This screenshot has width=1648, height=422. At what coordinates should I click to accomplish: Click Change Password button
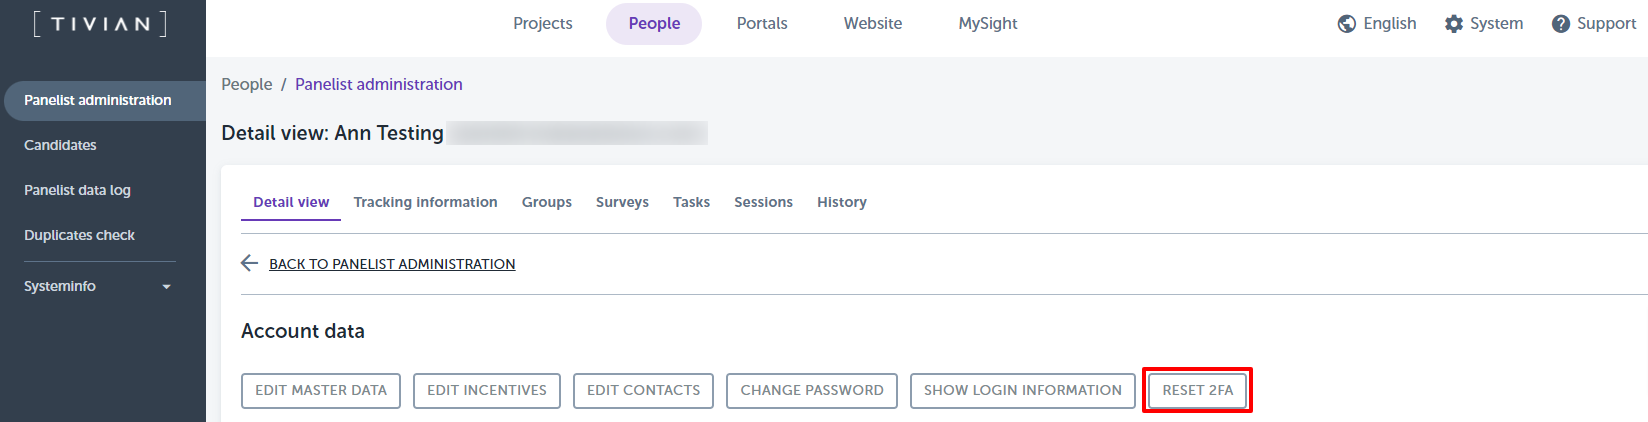tap(812, 390)
